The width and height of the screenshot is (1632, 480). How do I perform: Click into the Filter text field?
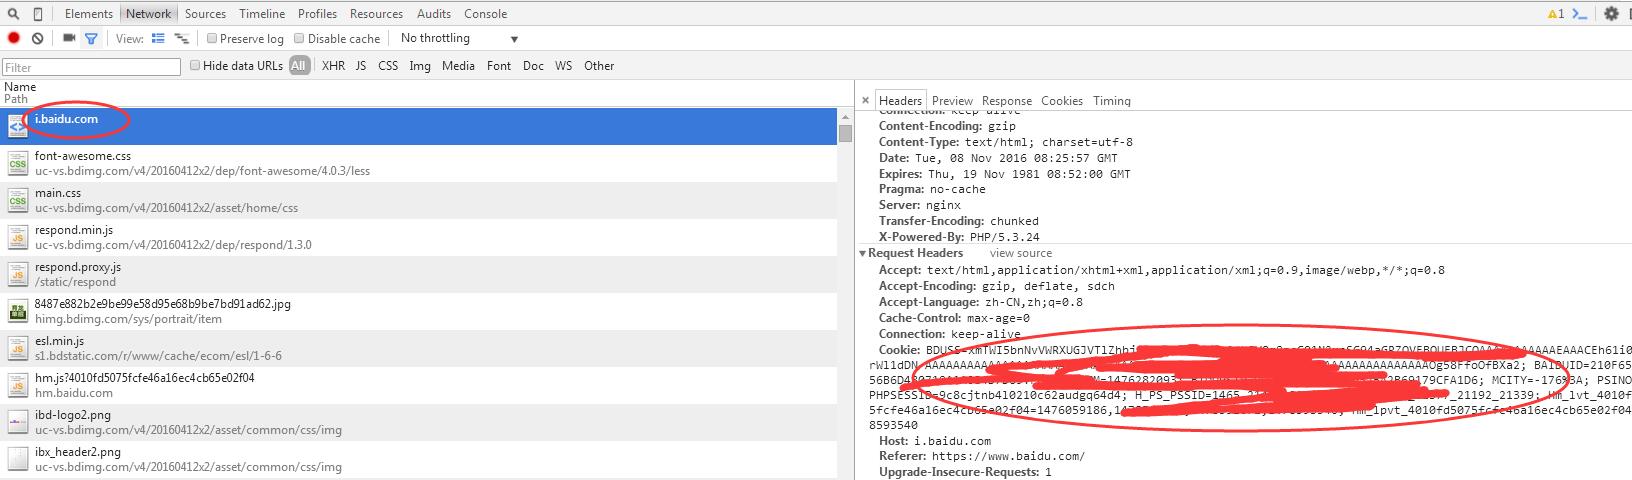click(x=92, y=67)
